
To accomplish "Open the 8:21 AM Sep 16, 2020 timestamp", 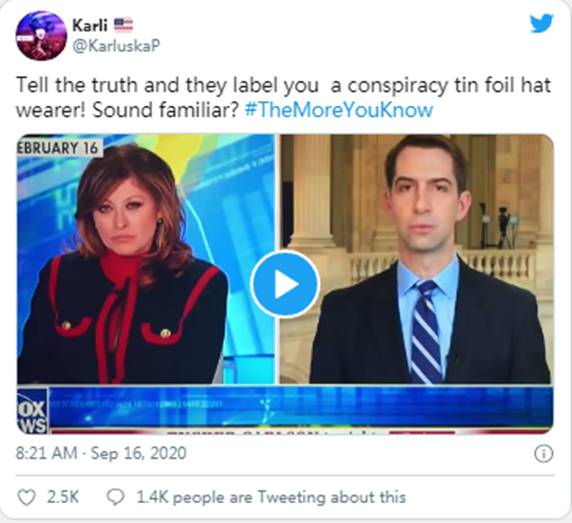I will 101,453.
